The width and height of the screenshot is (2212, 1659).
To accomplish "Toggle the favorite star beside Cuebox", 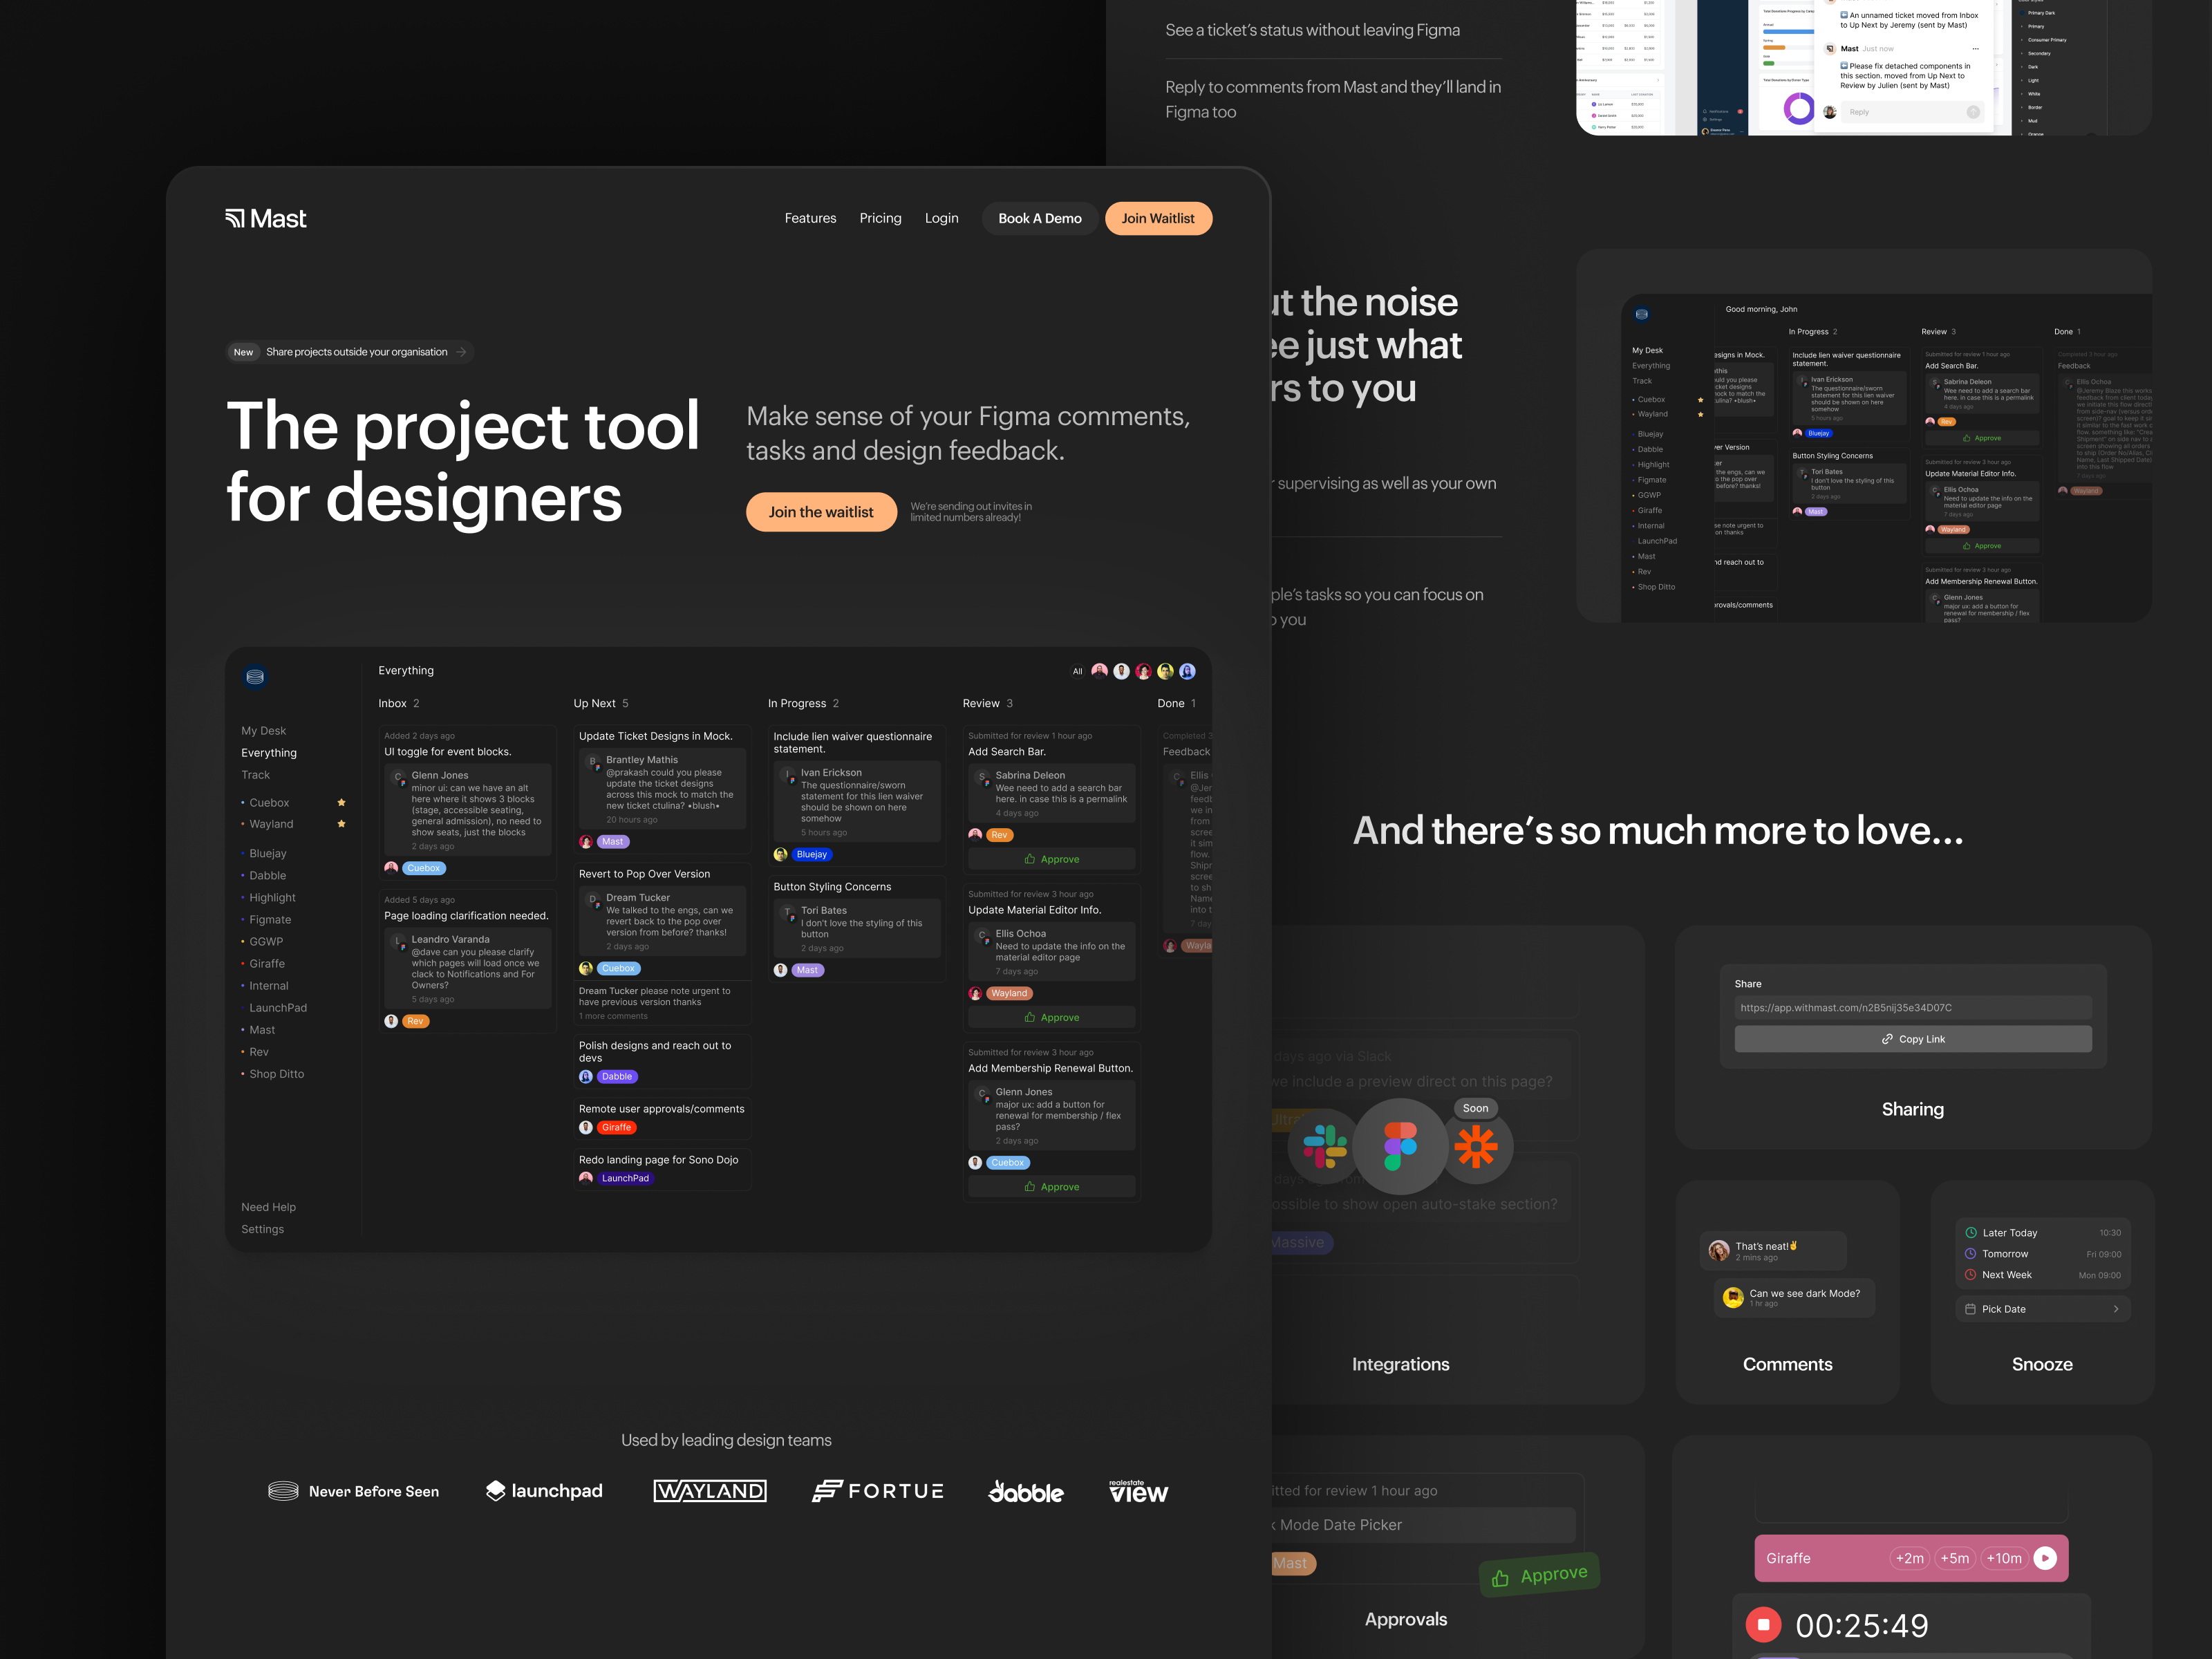I will [x=341, y=802].
